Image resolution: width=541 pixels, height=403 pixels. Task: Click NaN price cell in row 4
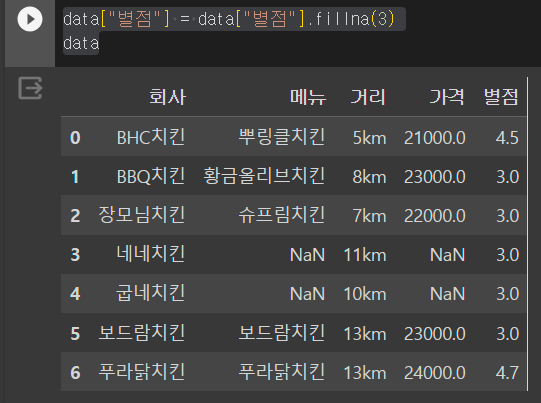tap(447, 294)
